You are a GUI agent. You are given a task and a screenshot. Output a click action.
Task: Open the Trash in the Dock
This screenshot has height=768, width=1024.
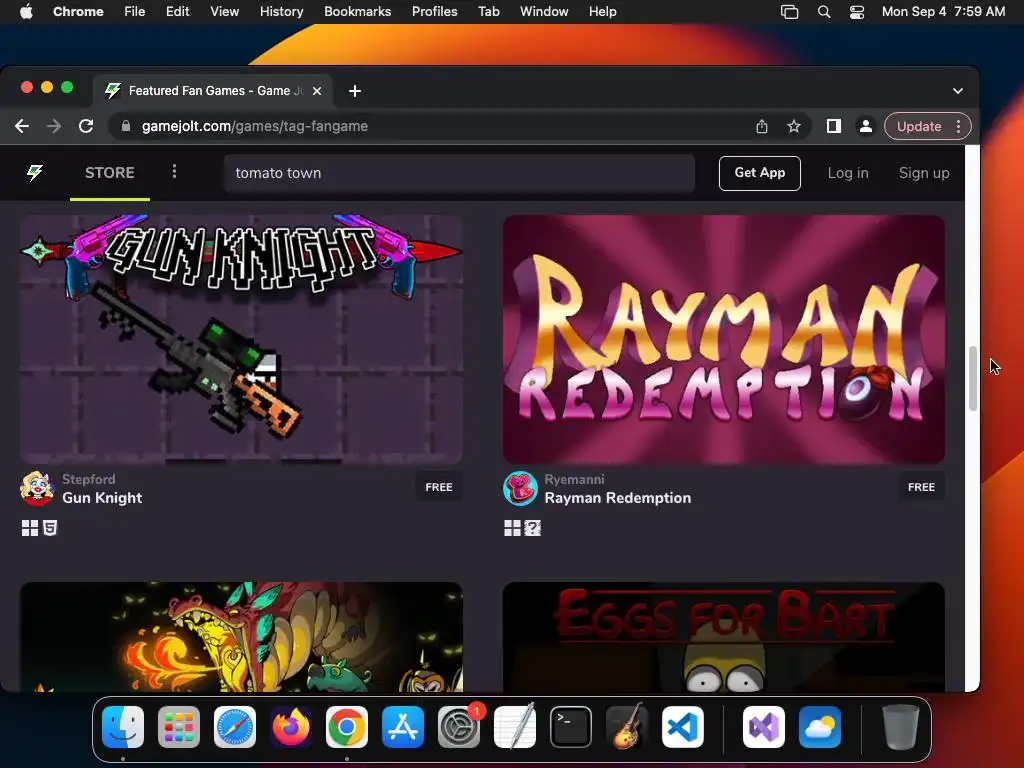(x=901, y=727)
